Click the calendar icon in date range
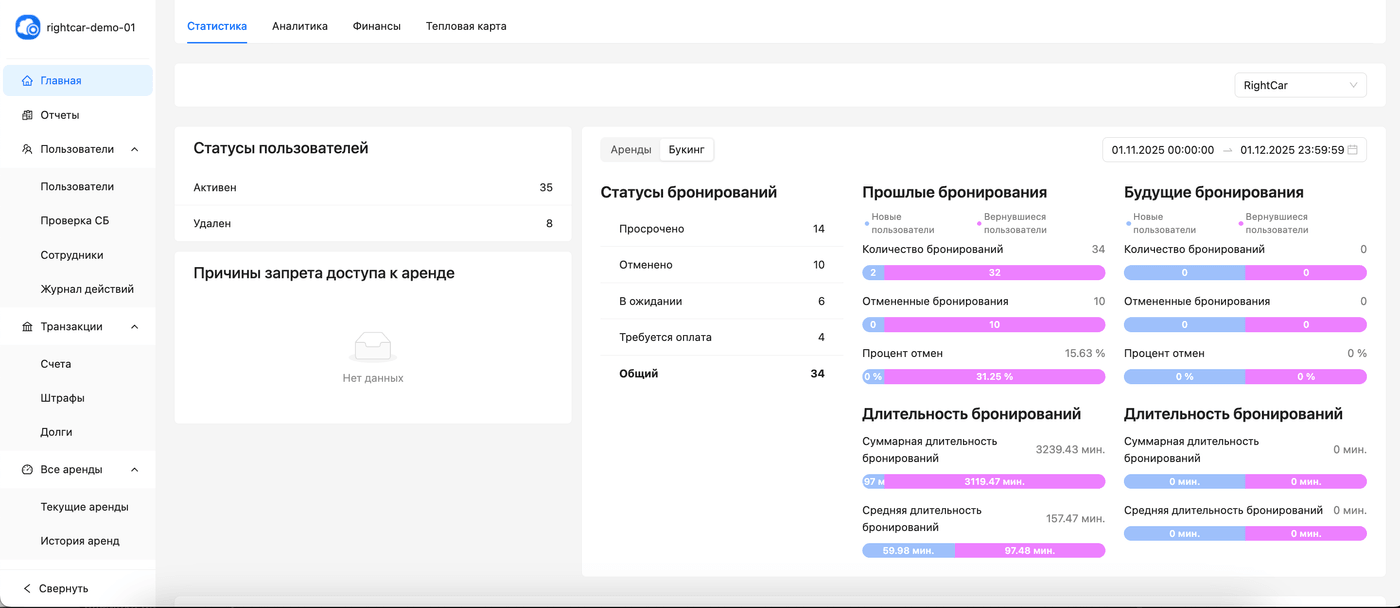 coord(1353,150)
